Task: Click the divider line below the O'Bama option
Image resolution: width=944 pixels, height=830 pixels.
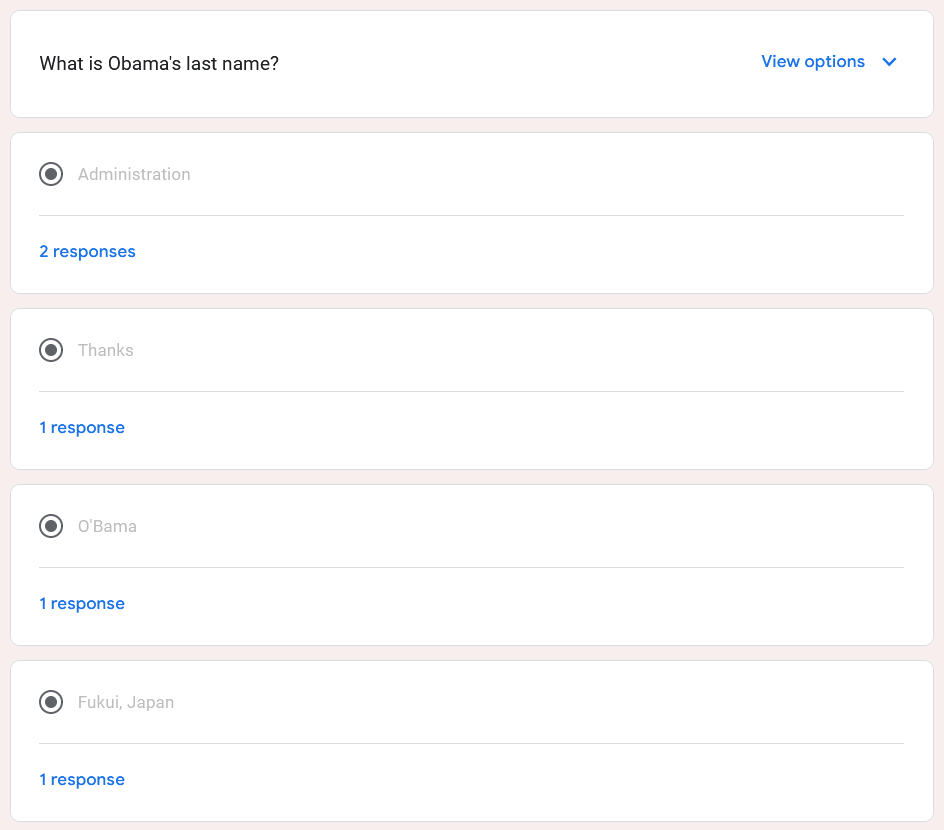Action: click(x=471, y=567)
